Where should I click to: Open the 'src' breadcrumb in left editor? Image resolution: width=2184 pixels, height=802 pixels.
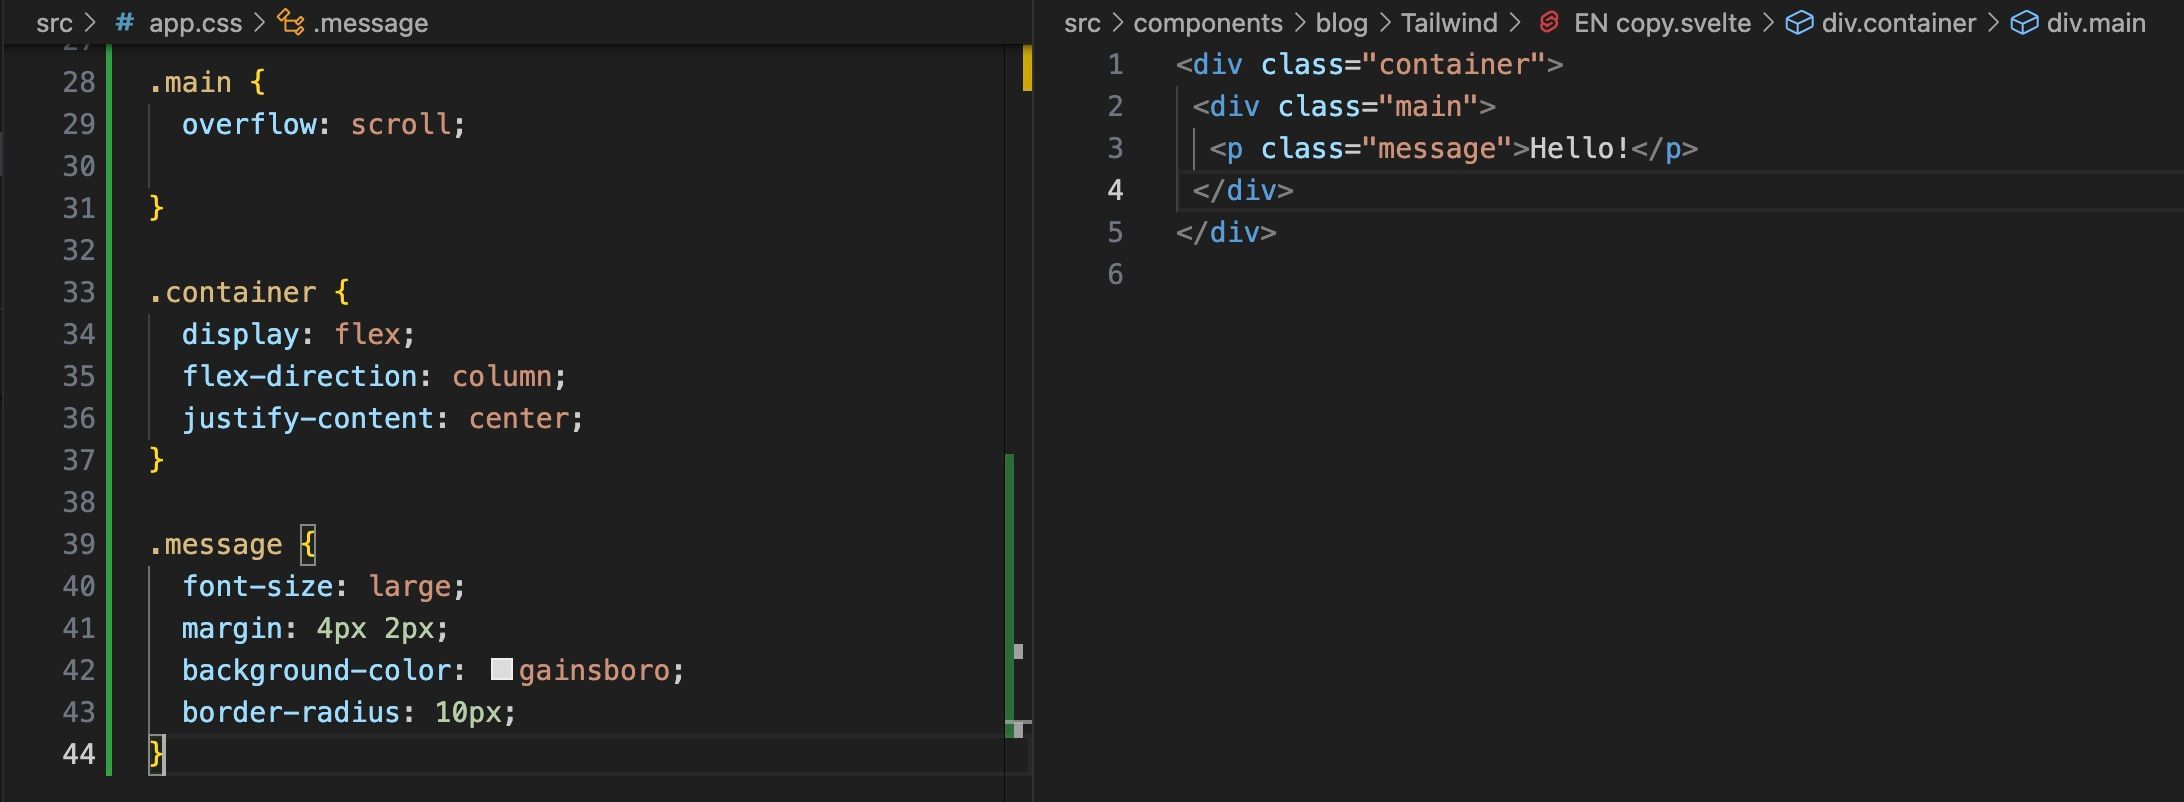click(x=54, y=23)
